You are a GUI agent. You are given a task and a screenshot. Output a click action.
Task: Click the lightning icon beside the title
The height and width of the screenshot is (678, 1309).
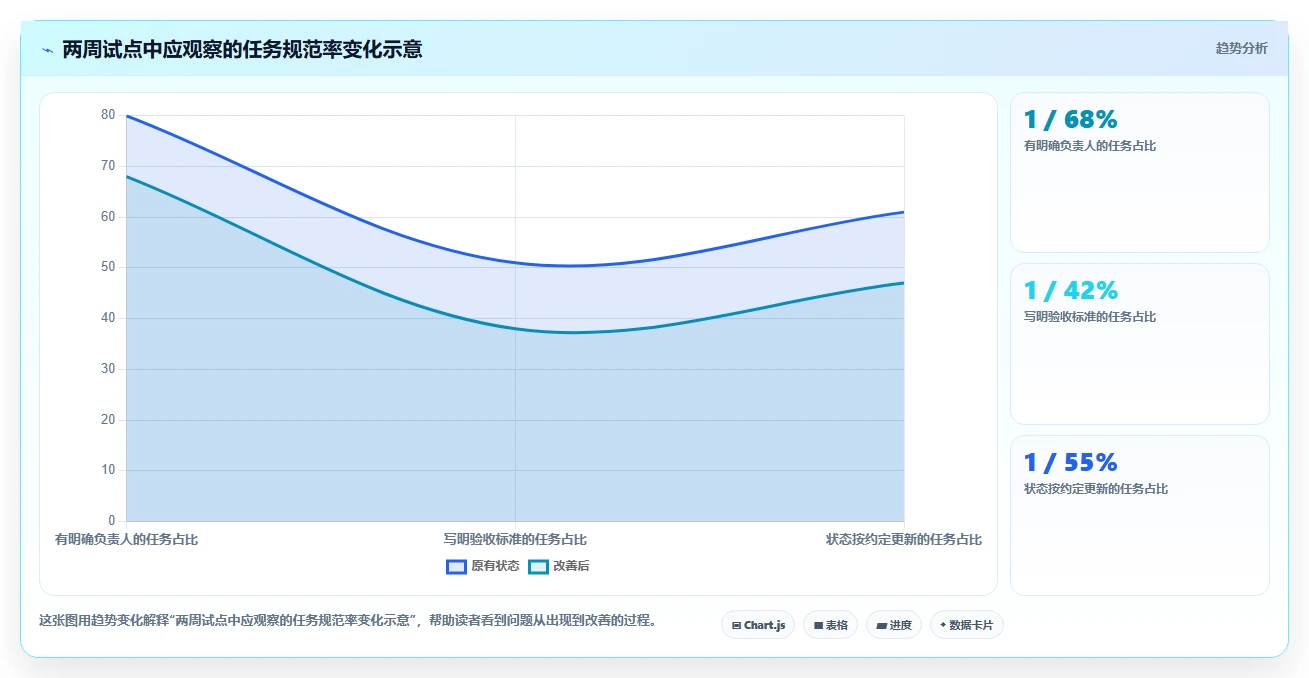tap(47, 50)
